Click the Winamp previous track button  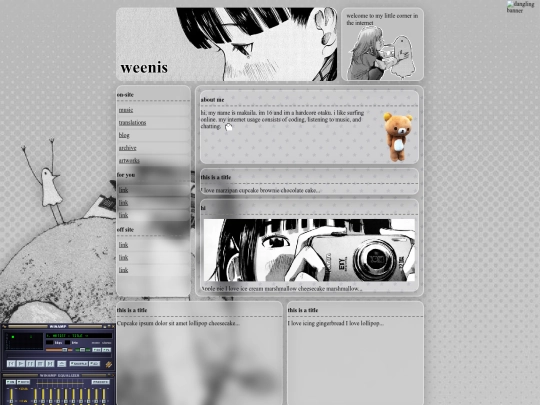coord(11,363)
